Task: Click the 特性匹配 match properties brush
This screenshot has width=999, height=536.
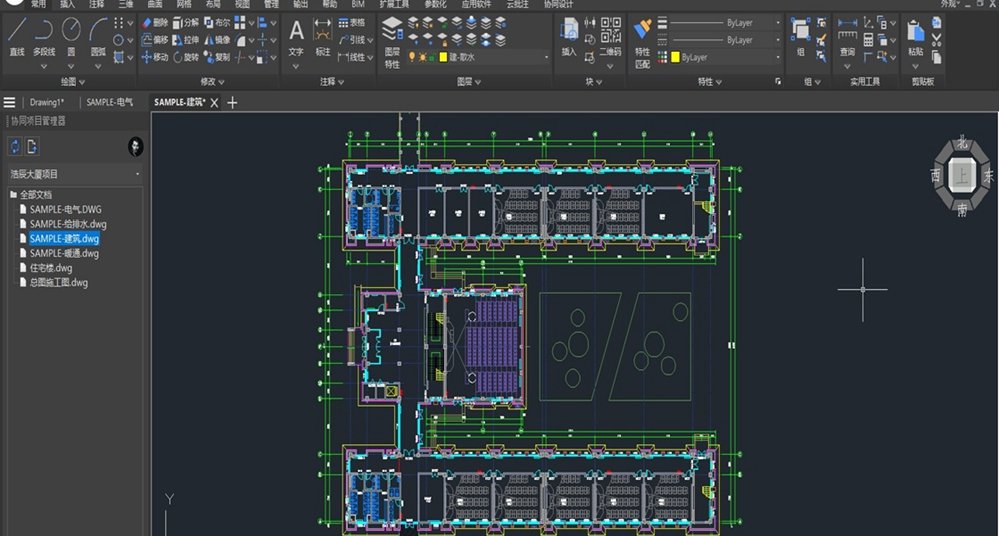Action: point(642,41)
